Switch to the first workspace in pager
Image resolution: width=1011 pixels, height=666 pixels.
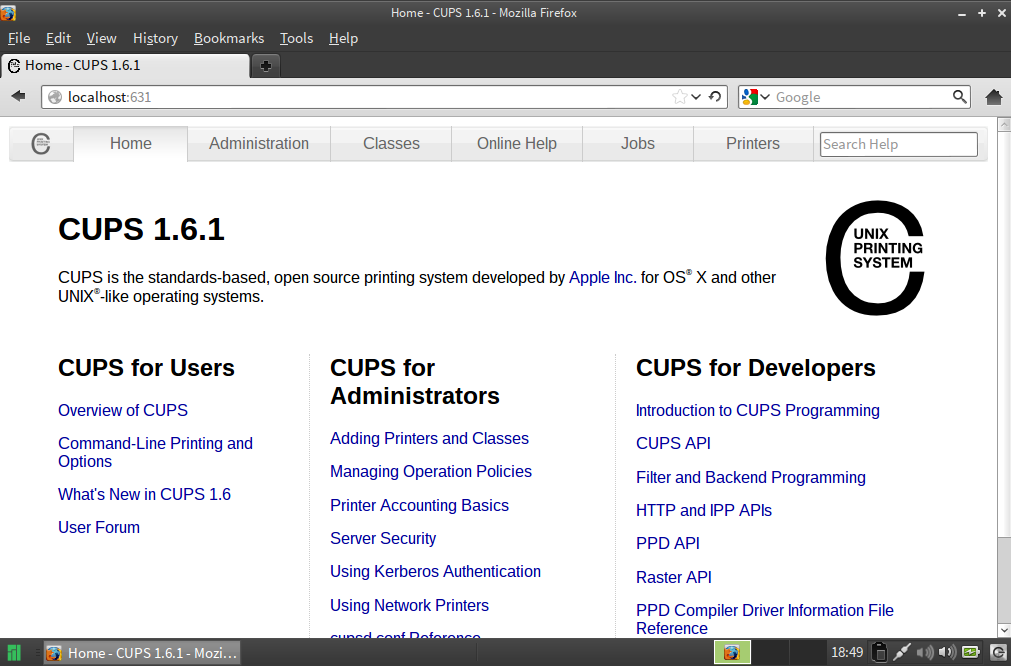tap(732, 652)
